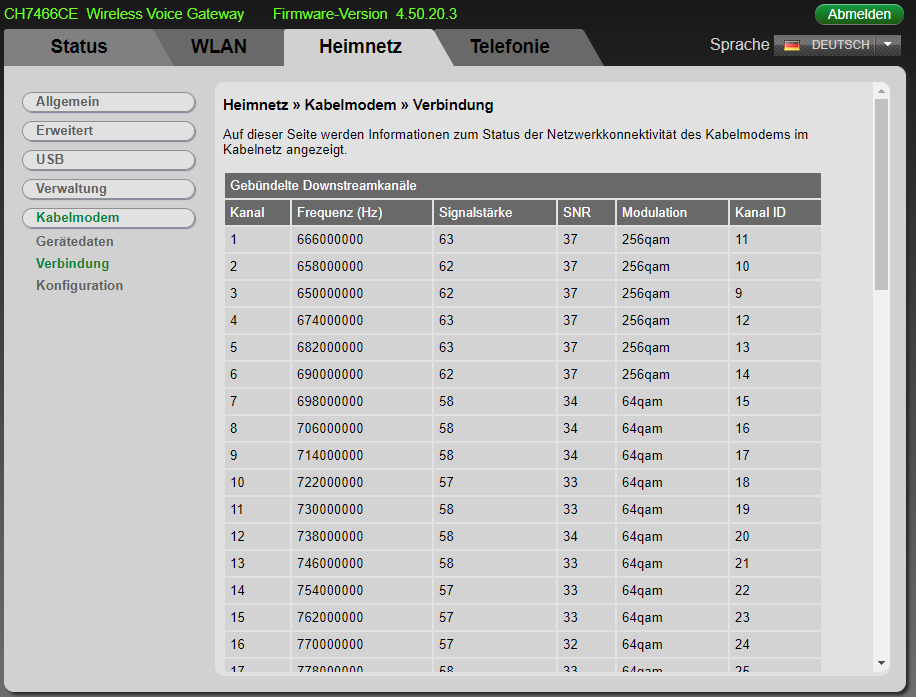Click the Gebündelte Downstreamkanäle table title
This screenshot has width=916, height=697.
[523, 186]
